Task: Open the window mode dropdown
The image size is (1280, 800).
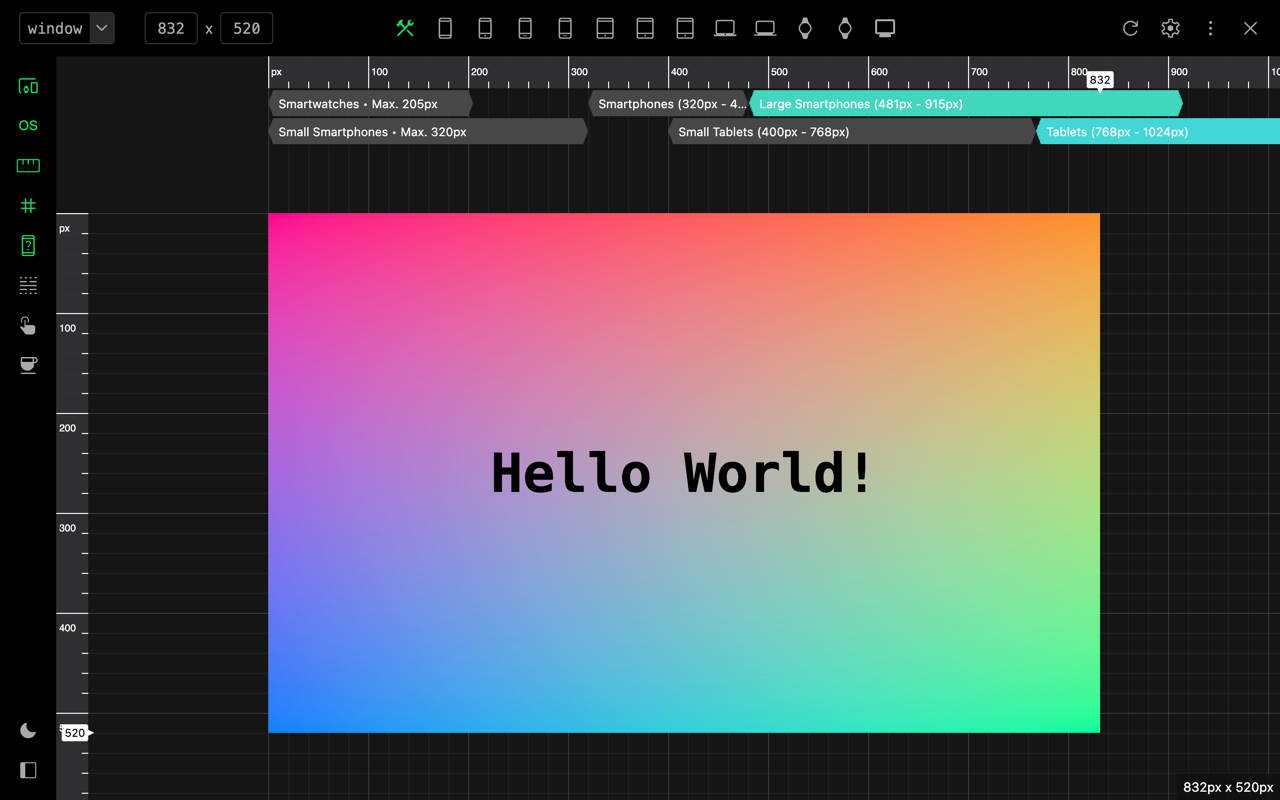Action: click(x=67, y=28)
